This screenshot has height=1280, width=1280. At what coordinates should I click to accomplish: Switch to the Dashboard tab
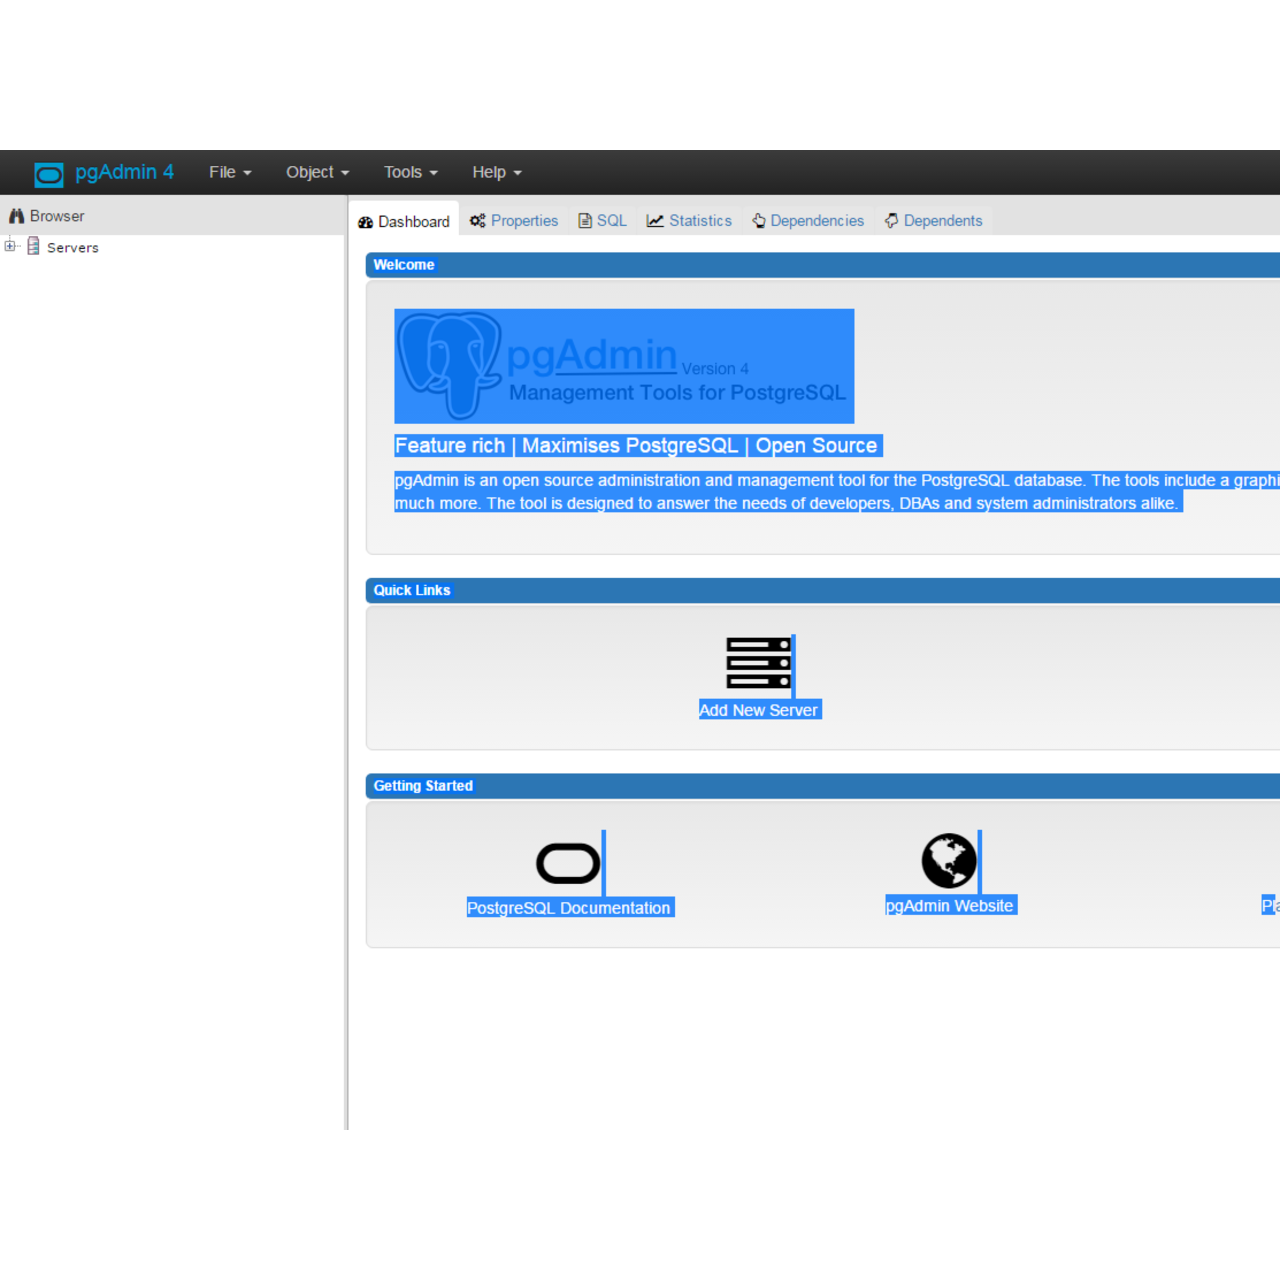[x=404, y=220]
